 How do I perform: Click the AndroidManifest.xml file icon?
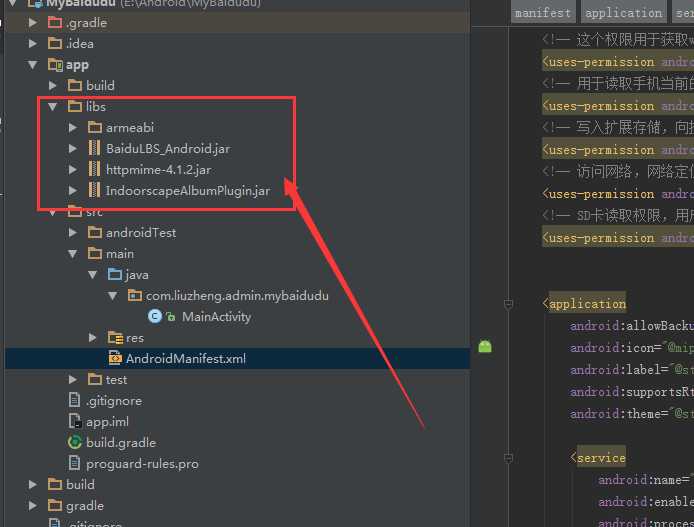click(115, 358)
